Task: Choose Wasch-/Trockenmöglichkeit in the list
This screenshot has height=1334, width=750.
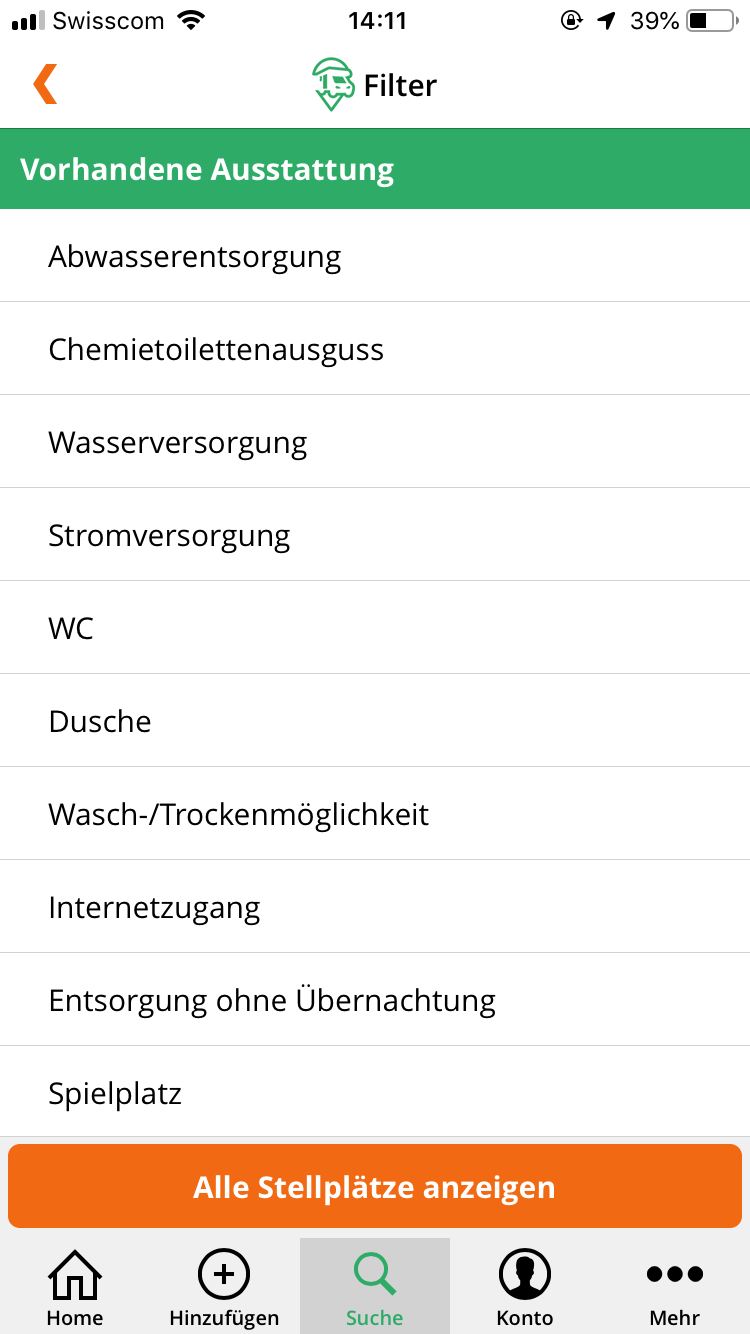Action: click(x=375, y=814)
